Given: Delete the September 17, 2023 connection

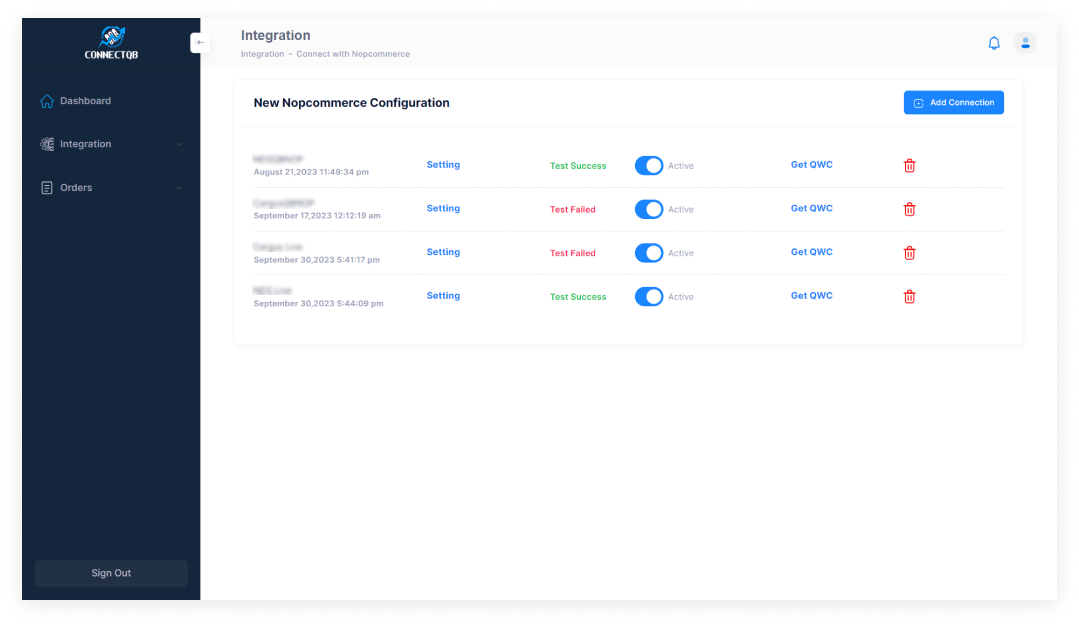Looking at the screenshot, I should (909, 209).
